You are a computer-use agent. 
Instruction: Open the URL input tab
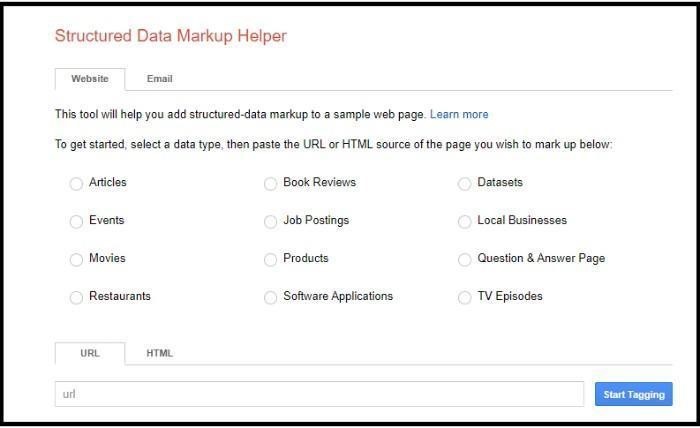tap(90, 353)
